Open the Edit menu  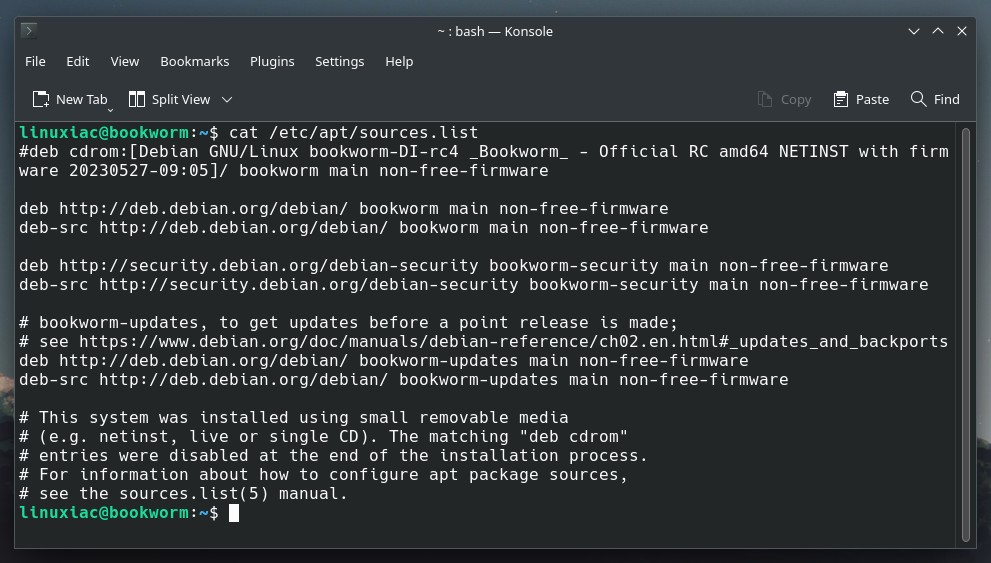coord(78,61)
